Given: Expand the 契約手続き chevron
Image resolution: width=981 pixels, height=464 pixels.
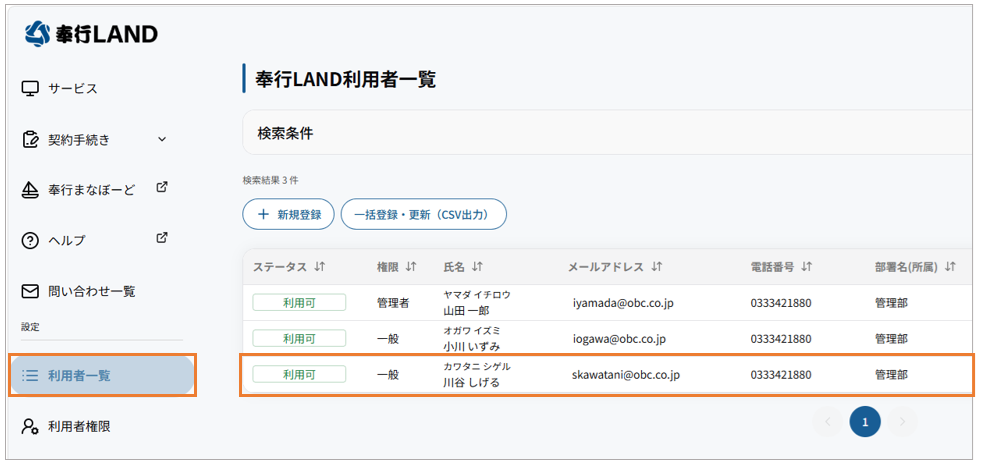Looking at the screenshot, I should coord(162,139).
